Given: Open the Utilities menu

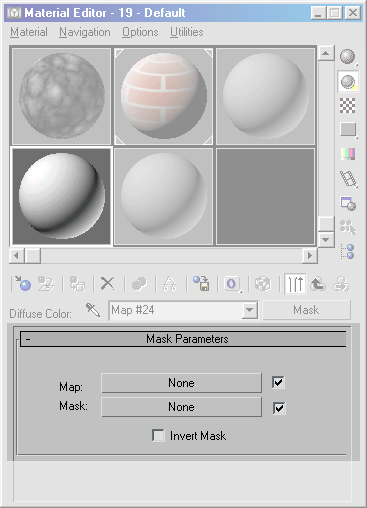Looking at the screenshot, I should click(187, 32).
